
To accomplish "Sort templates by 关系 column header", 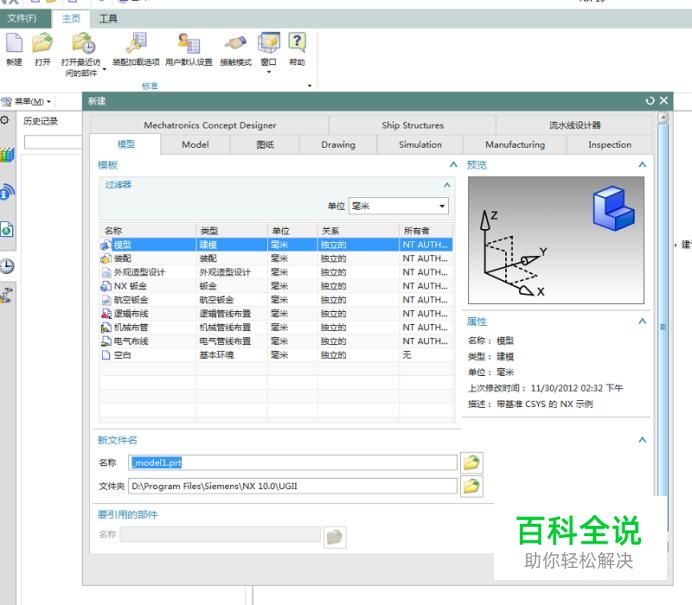I will click(358, 230).
